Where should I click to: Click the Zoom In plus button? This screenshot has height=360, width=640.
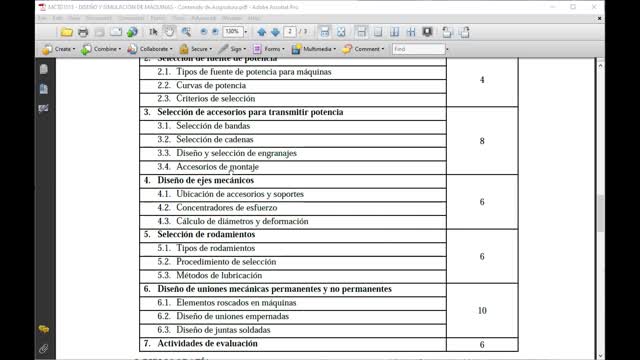tap(215, 32)
